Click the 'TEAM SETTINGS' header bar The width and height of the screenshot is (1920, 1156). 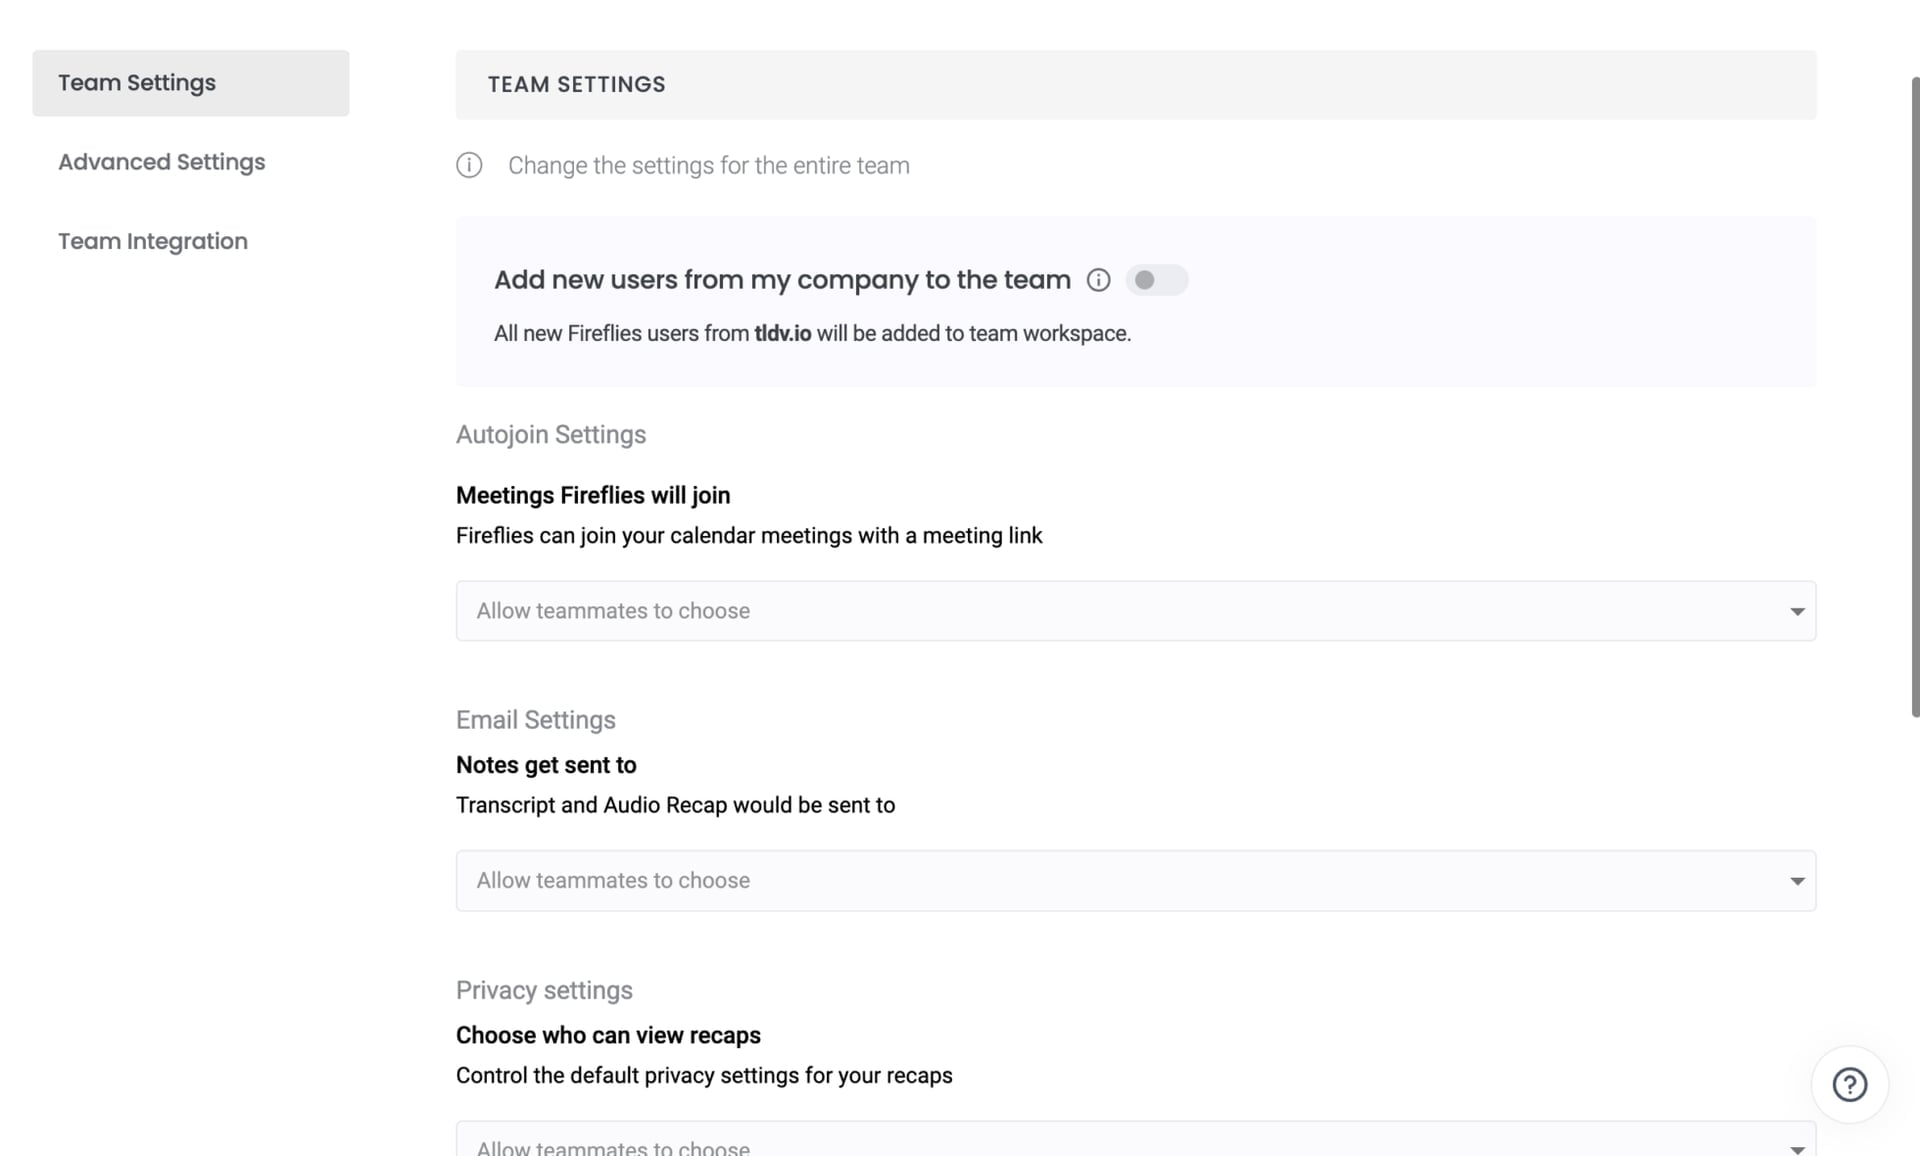click(x=1136, y=85)
